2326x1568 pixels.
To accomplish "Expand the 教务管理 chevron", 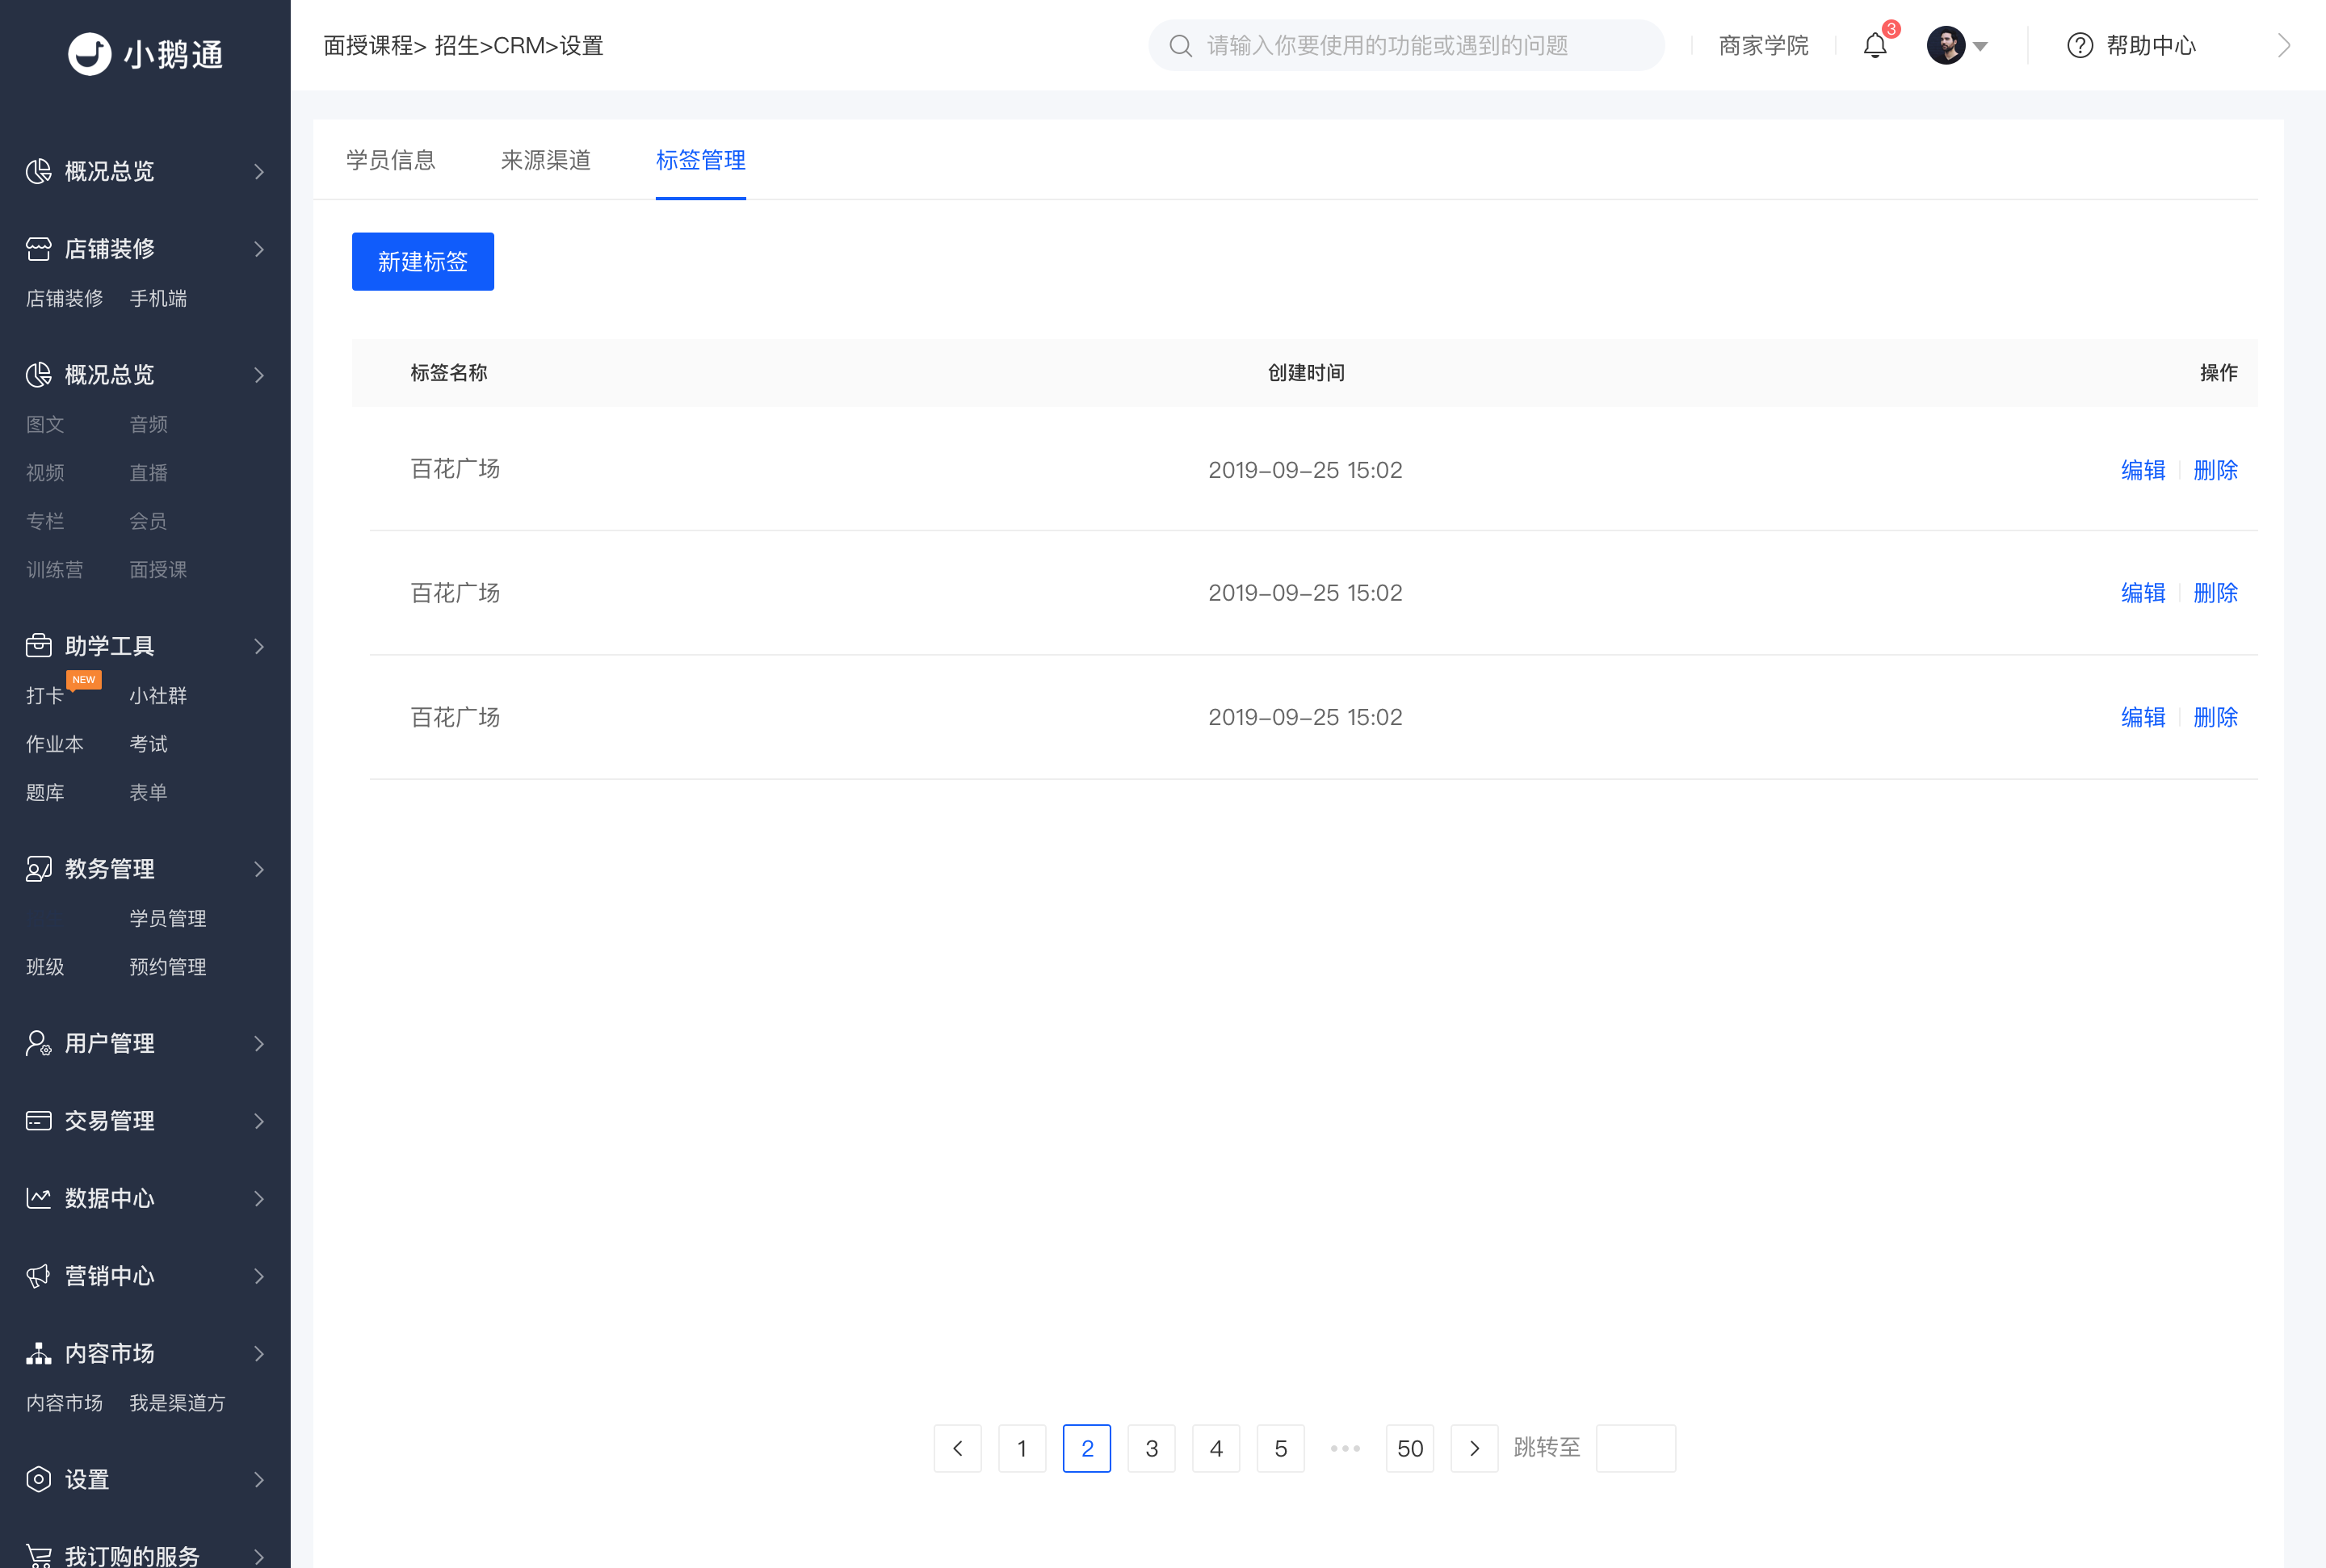I will (x=259, y=869).
